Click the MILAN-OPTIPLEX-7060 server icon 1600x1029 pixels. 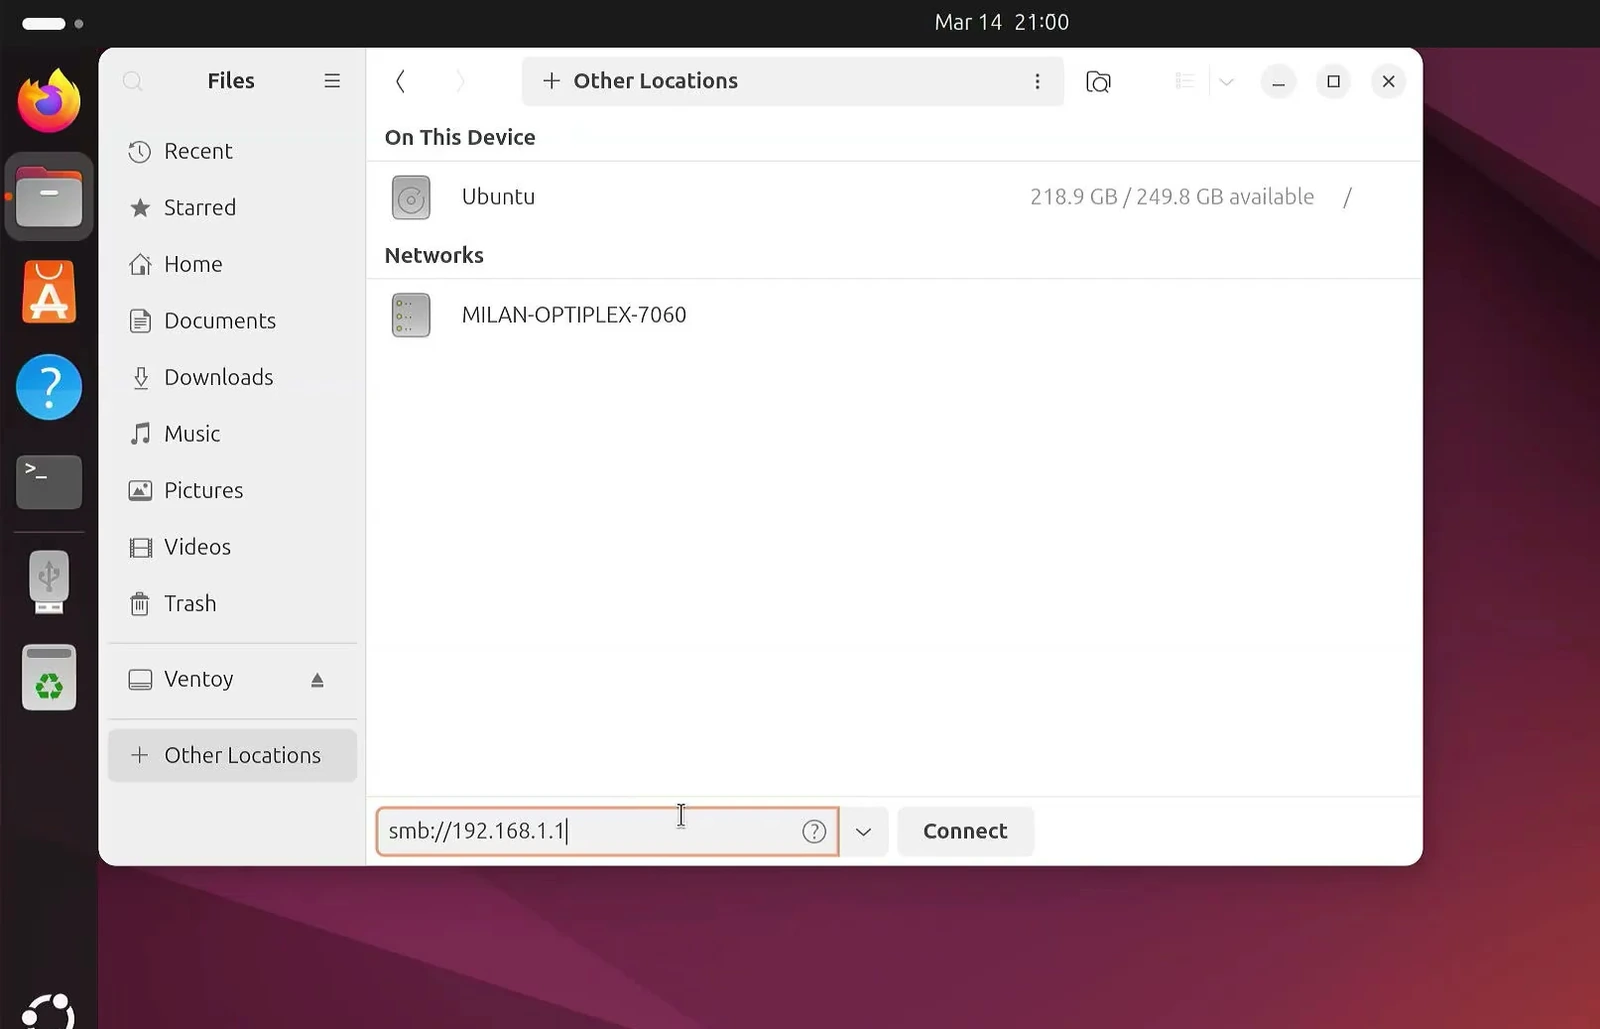pyautogui.click(x=411, y=315)
